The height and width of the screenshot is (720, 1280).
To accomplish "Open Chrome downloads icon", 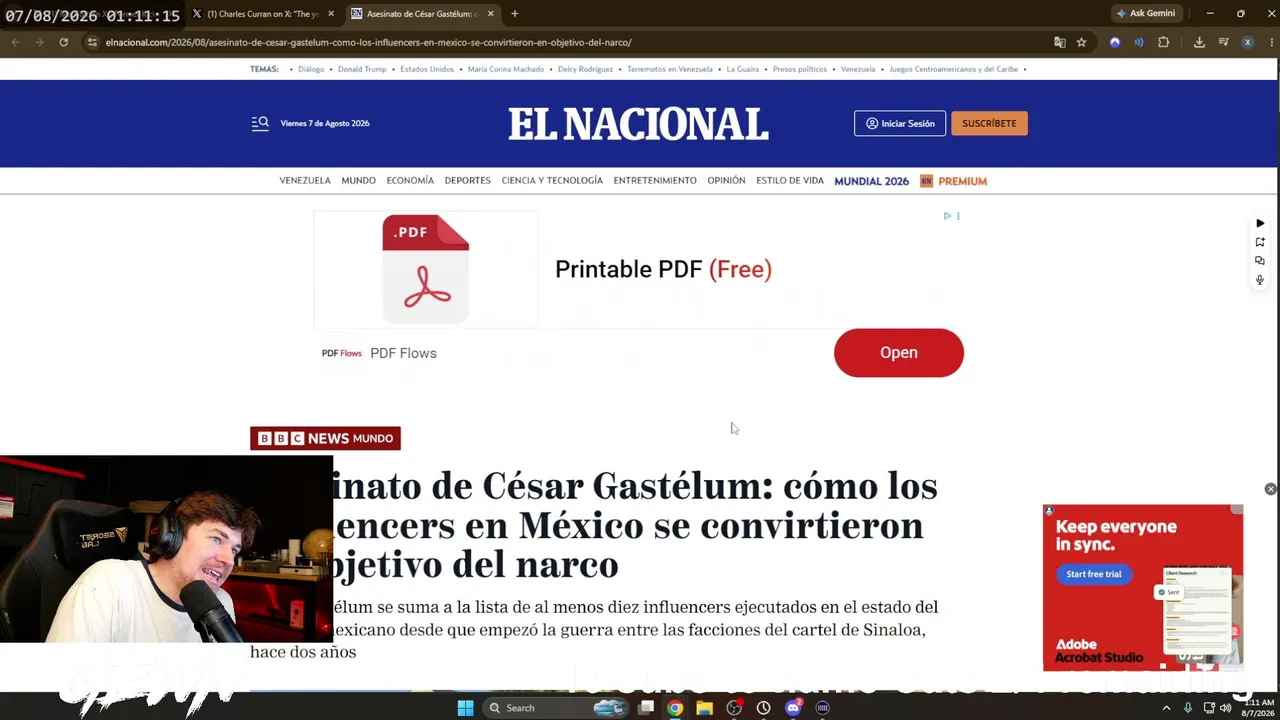I will pos(1199,42).
